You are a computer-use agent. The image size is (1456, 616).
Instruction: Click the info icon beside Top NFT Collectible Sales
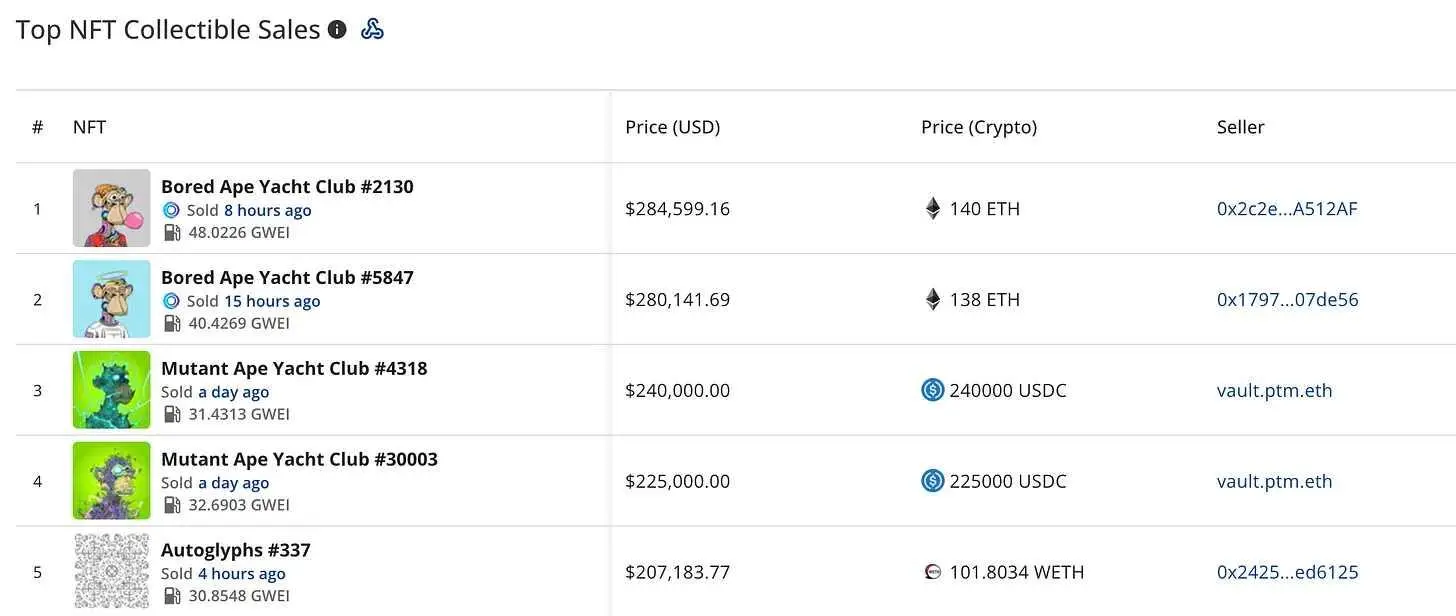tap(337, 30)
